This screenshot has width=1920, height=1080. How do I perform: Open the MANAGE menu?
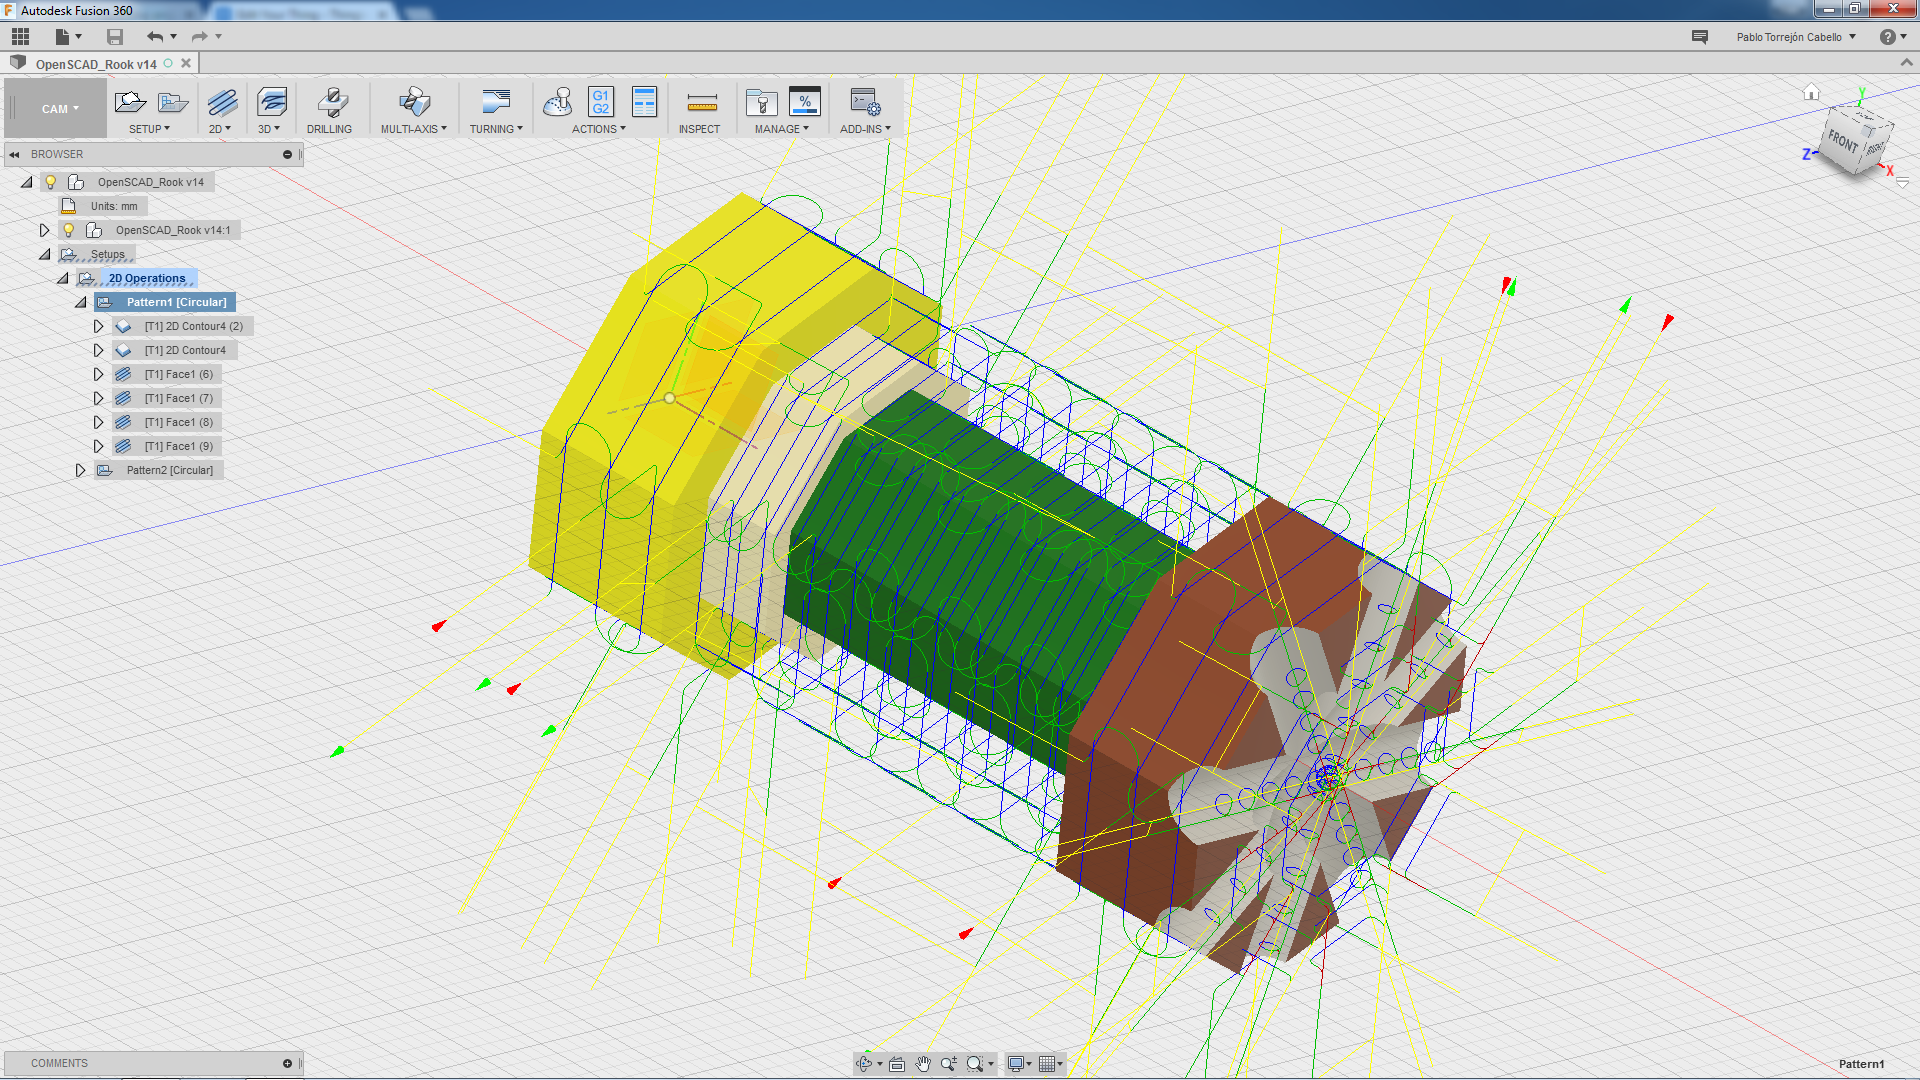point(782,129)
